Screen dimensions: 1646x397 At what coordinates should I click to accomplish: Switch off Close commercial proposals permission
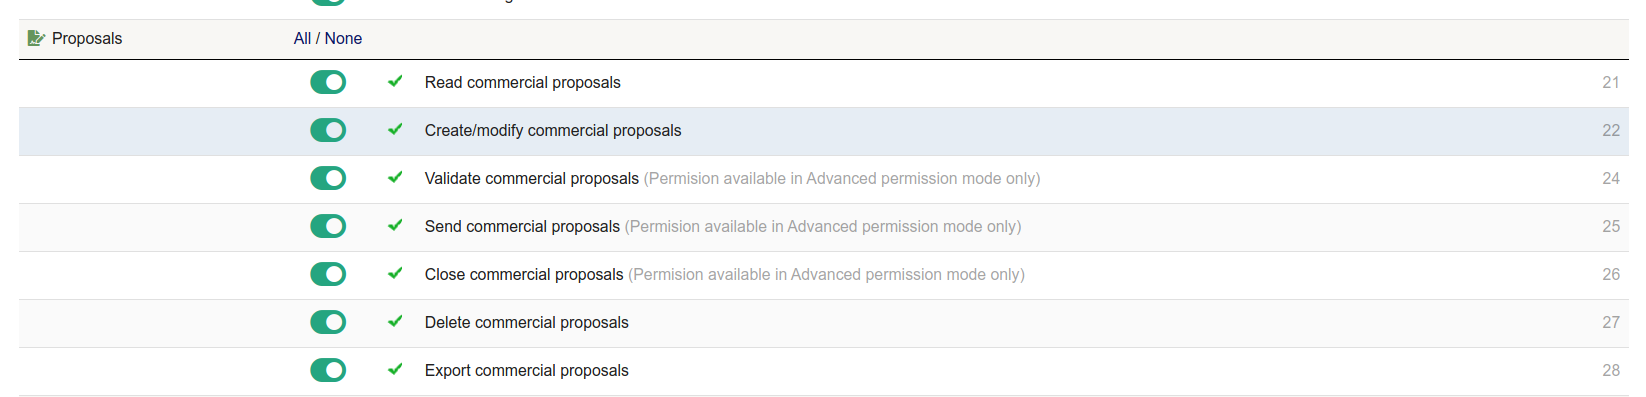pos(328,274)
